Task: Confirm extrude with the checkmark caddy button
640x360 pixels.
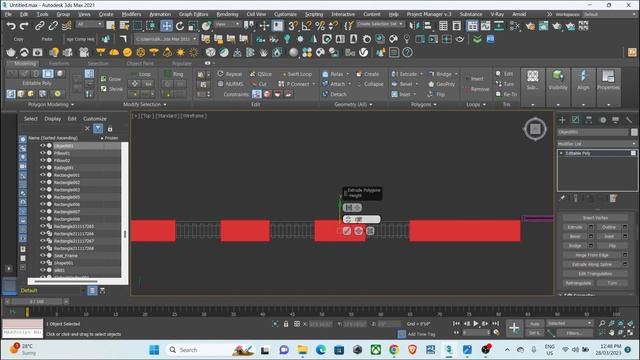Action: point(347,231)
